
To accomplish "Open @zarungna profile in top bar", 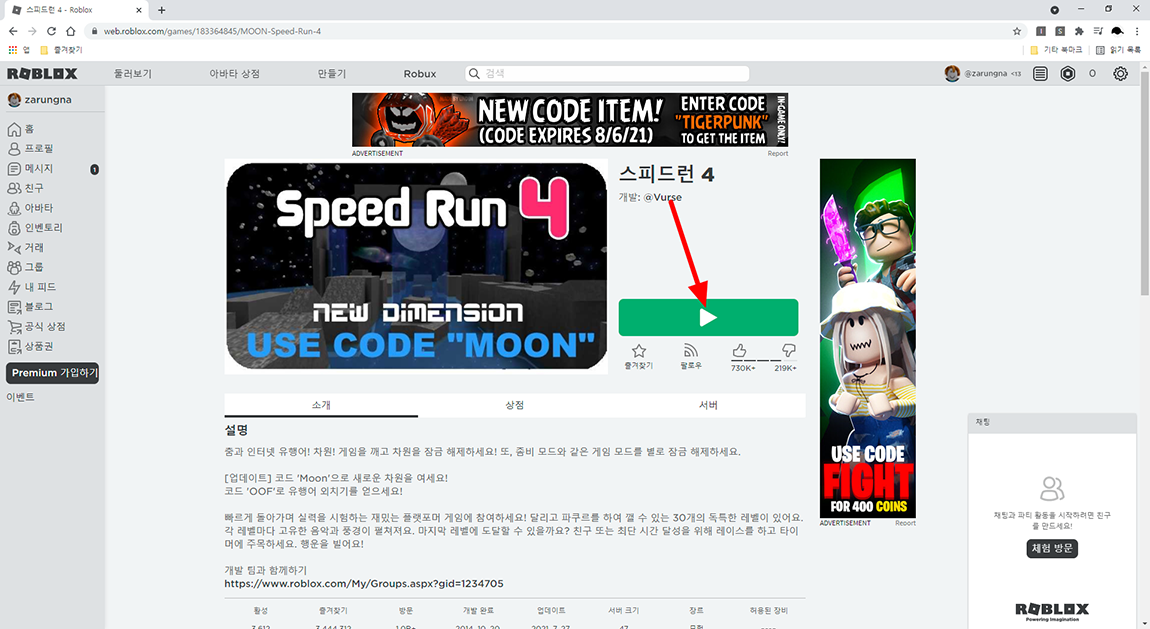I will pyautogui.click(x=985, y=73).
